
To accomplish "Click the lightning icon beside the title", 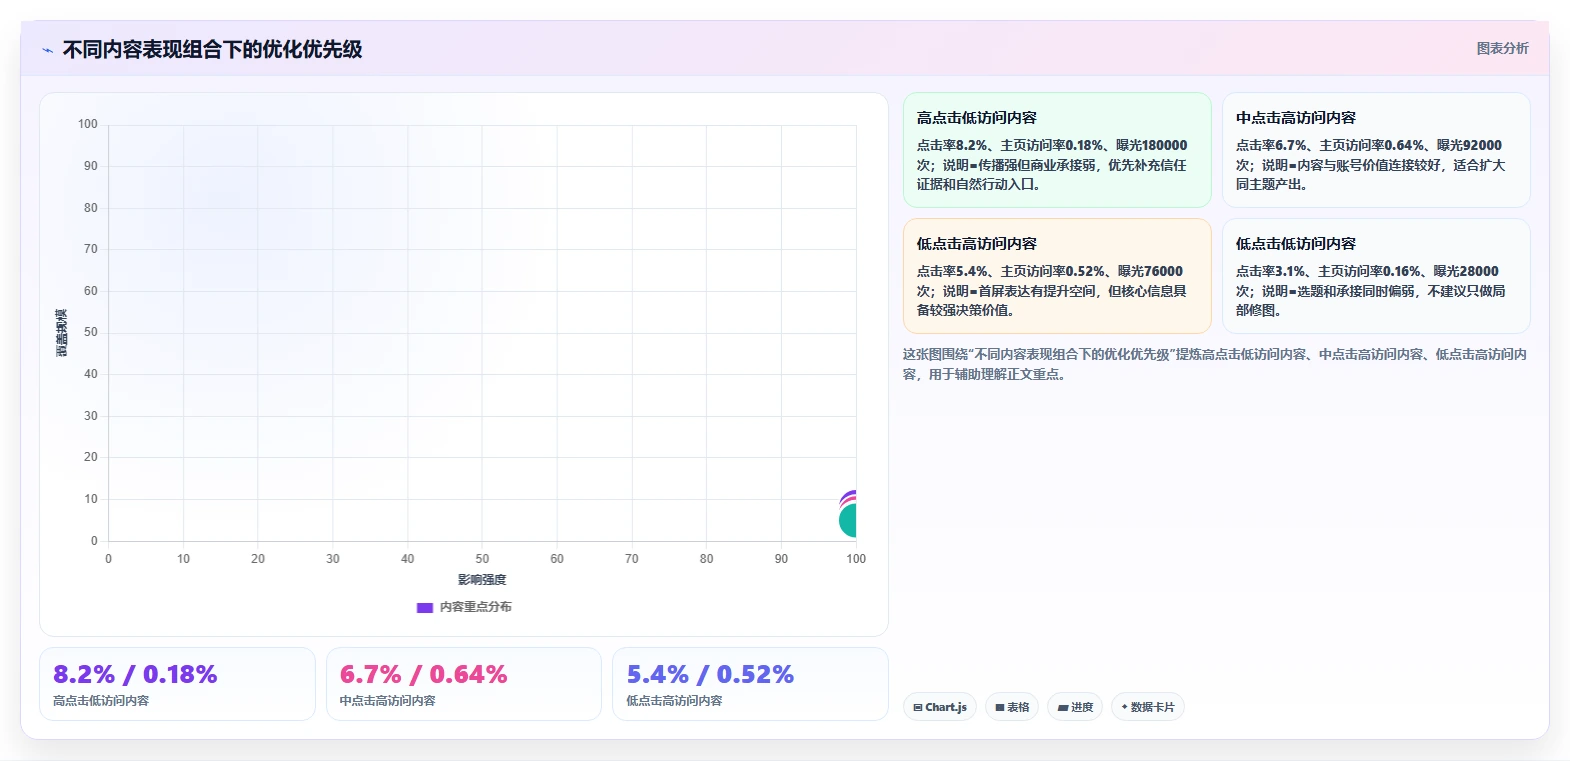I will point(47,50).
